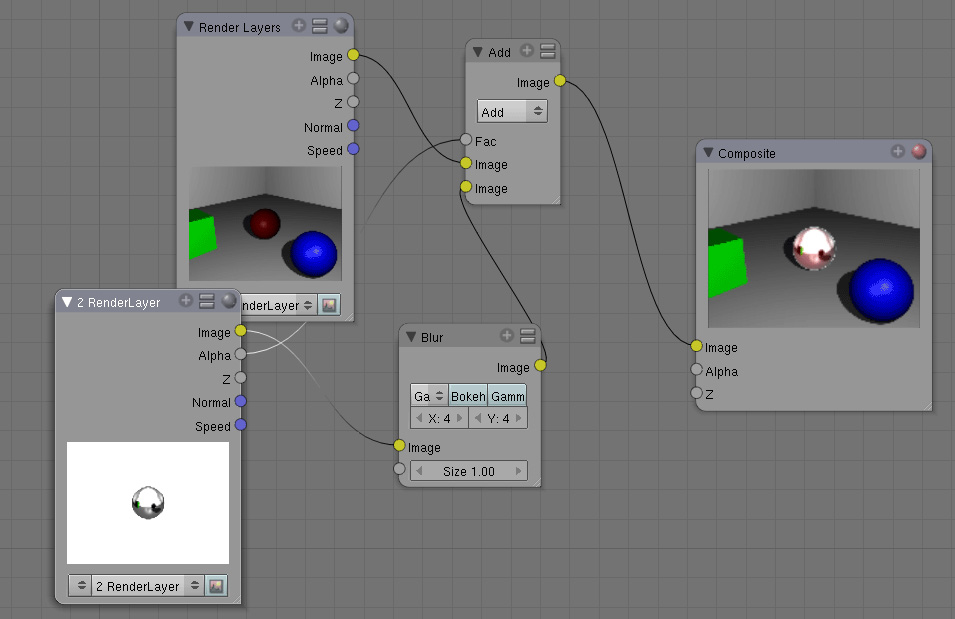Collapse the 2 RenderLayer node triangle

click(x=67, y=302)
